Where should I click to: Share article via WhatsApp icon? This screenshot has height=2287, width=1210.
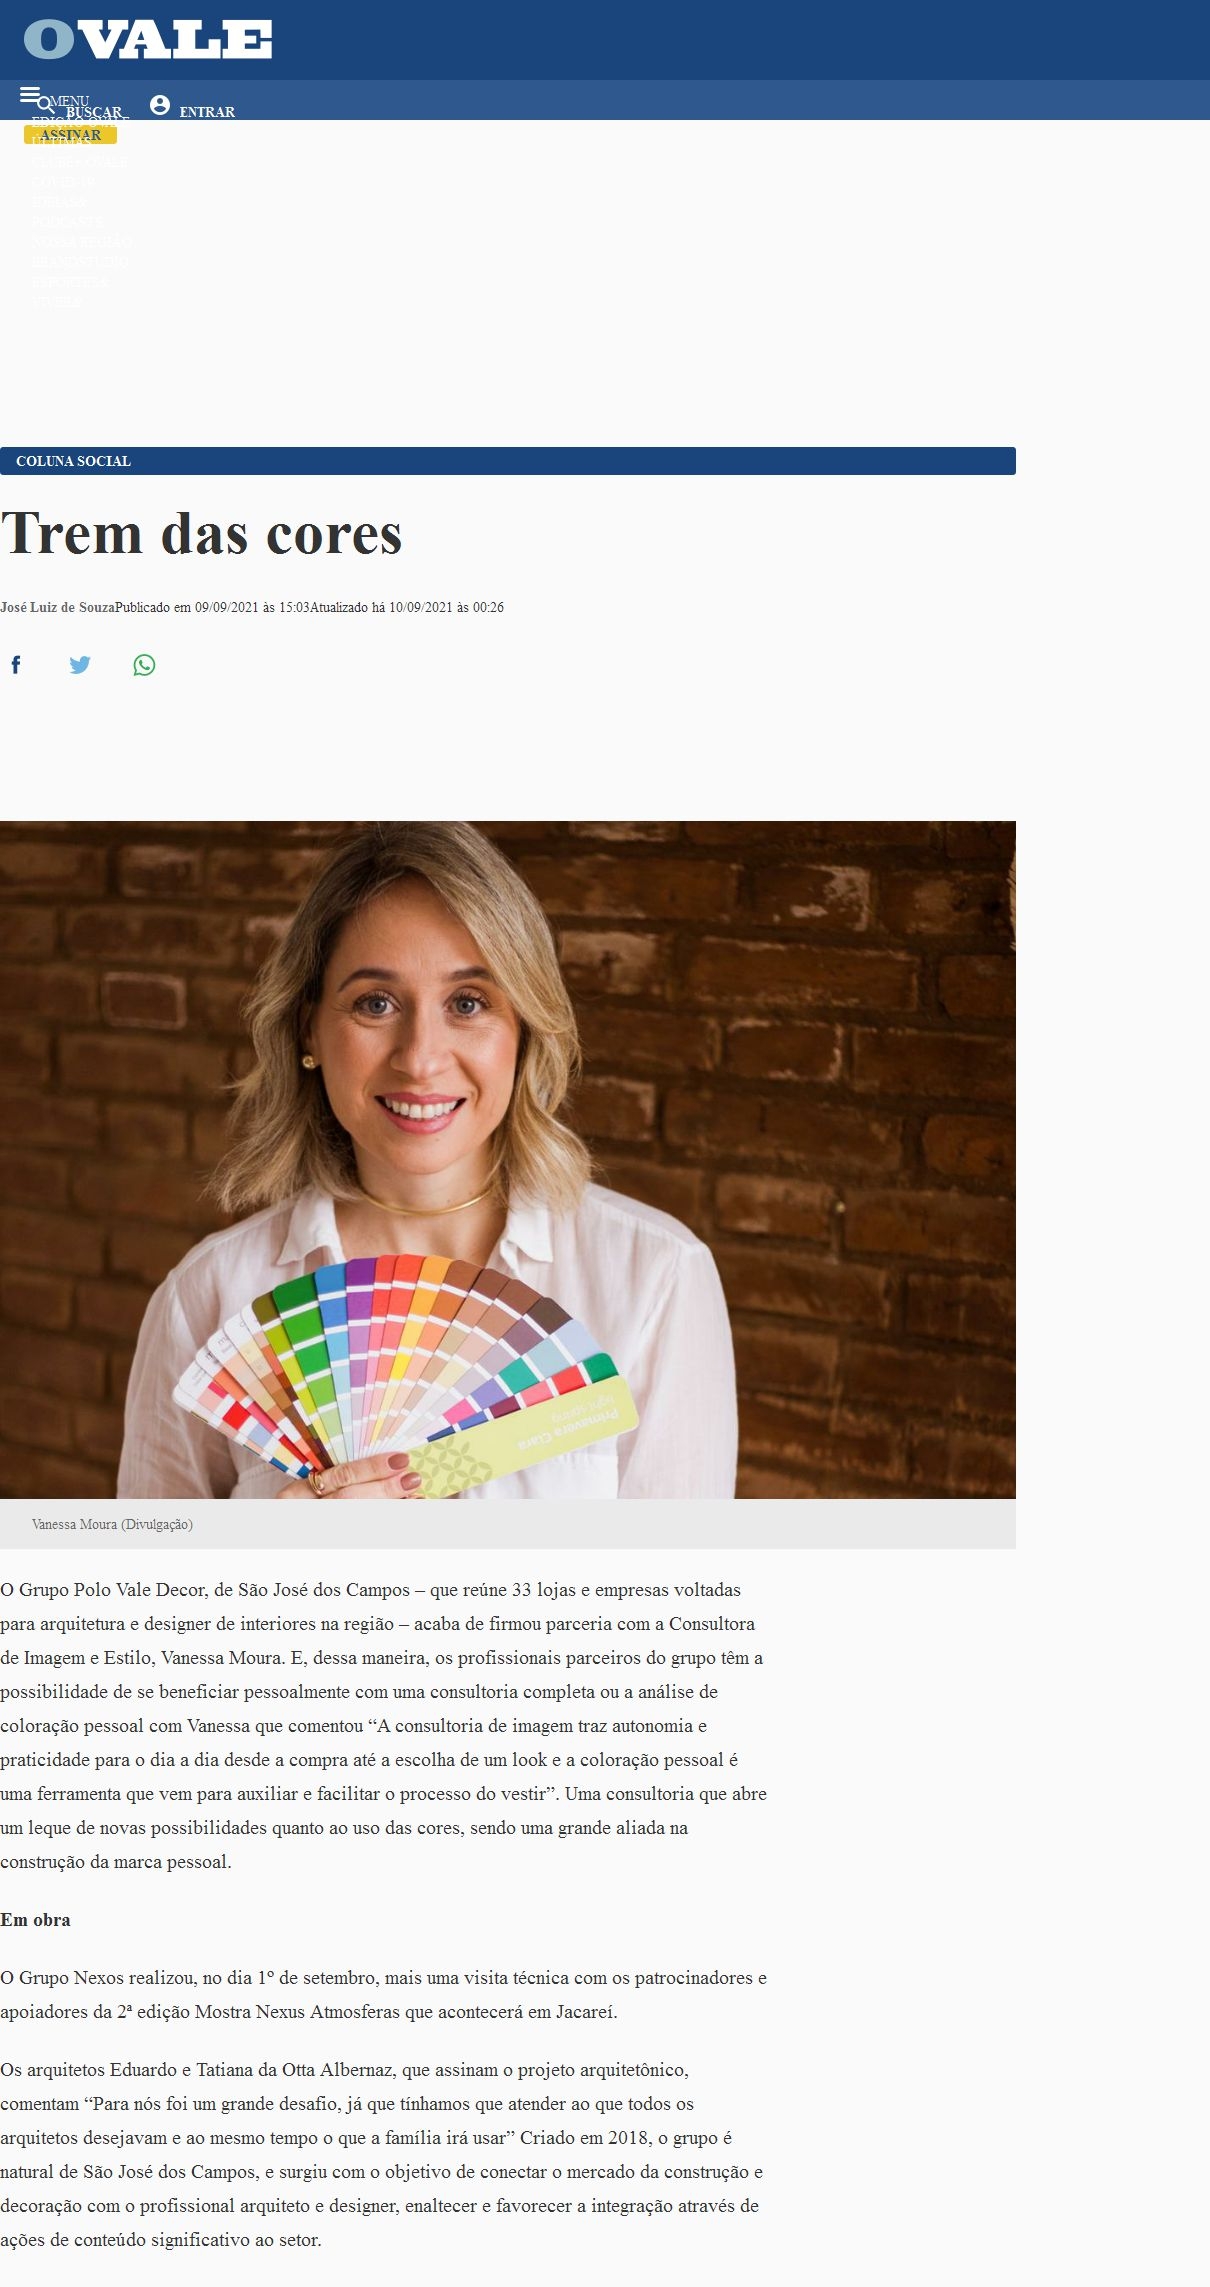tap(144, 665)
